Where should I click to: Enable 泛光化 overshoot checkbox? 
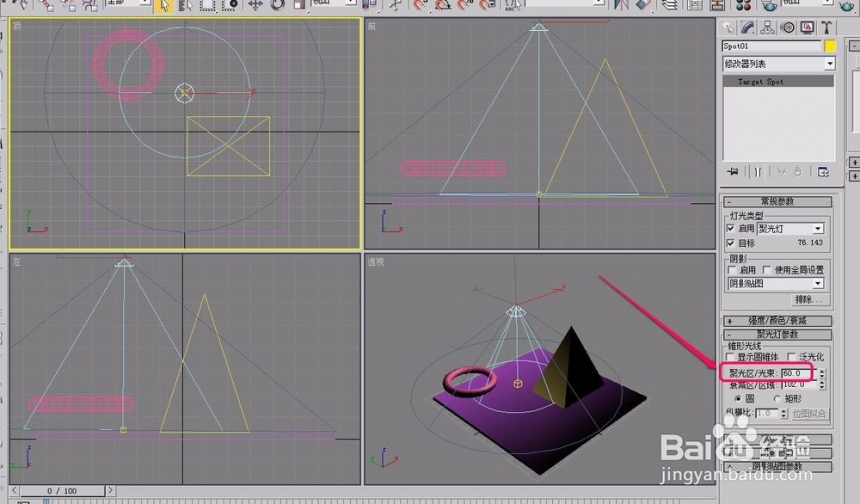791,357
